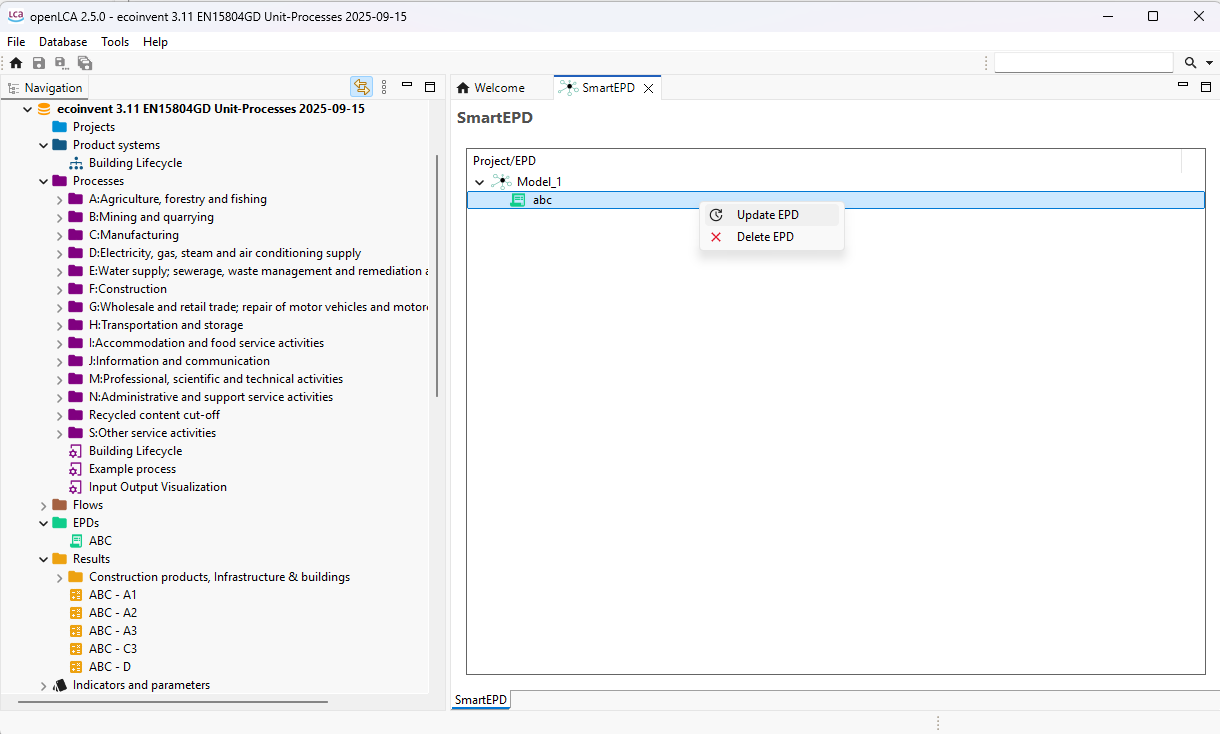Toggle Link with Editor in Navigation

[x=361, y=87]
